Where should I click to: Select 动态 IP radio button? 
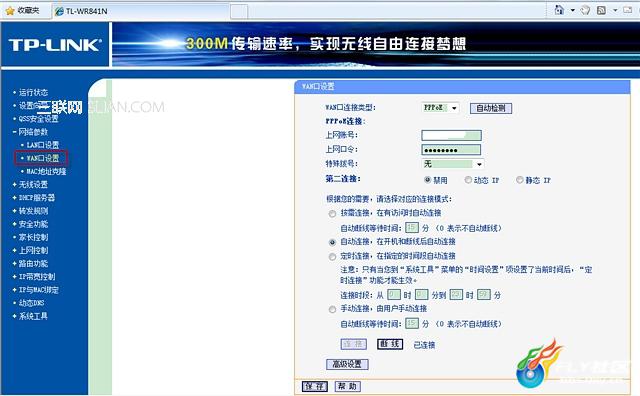click(x=468, y=180)
